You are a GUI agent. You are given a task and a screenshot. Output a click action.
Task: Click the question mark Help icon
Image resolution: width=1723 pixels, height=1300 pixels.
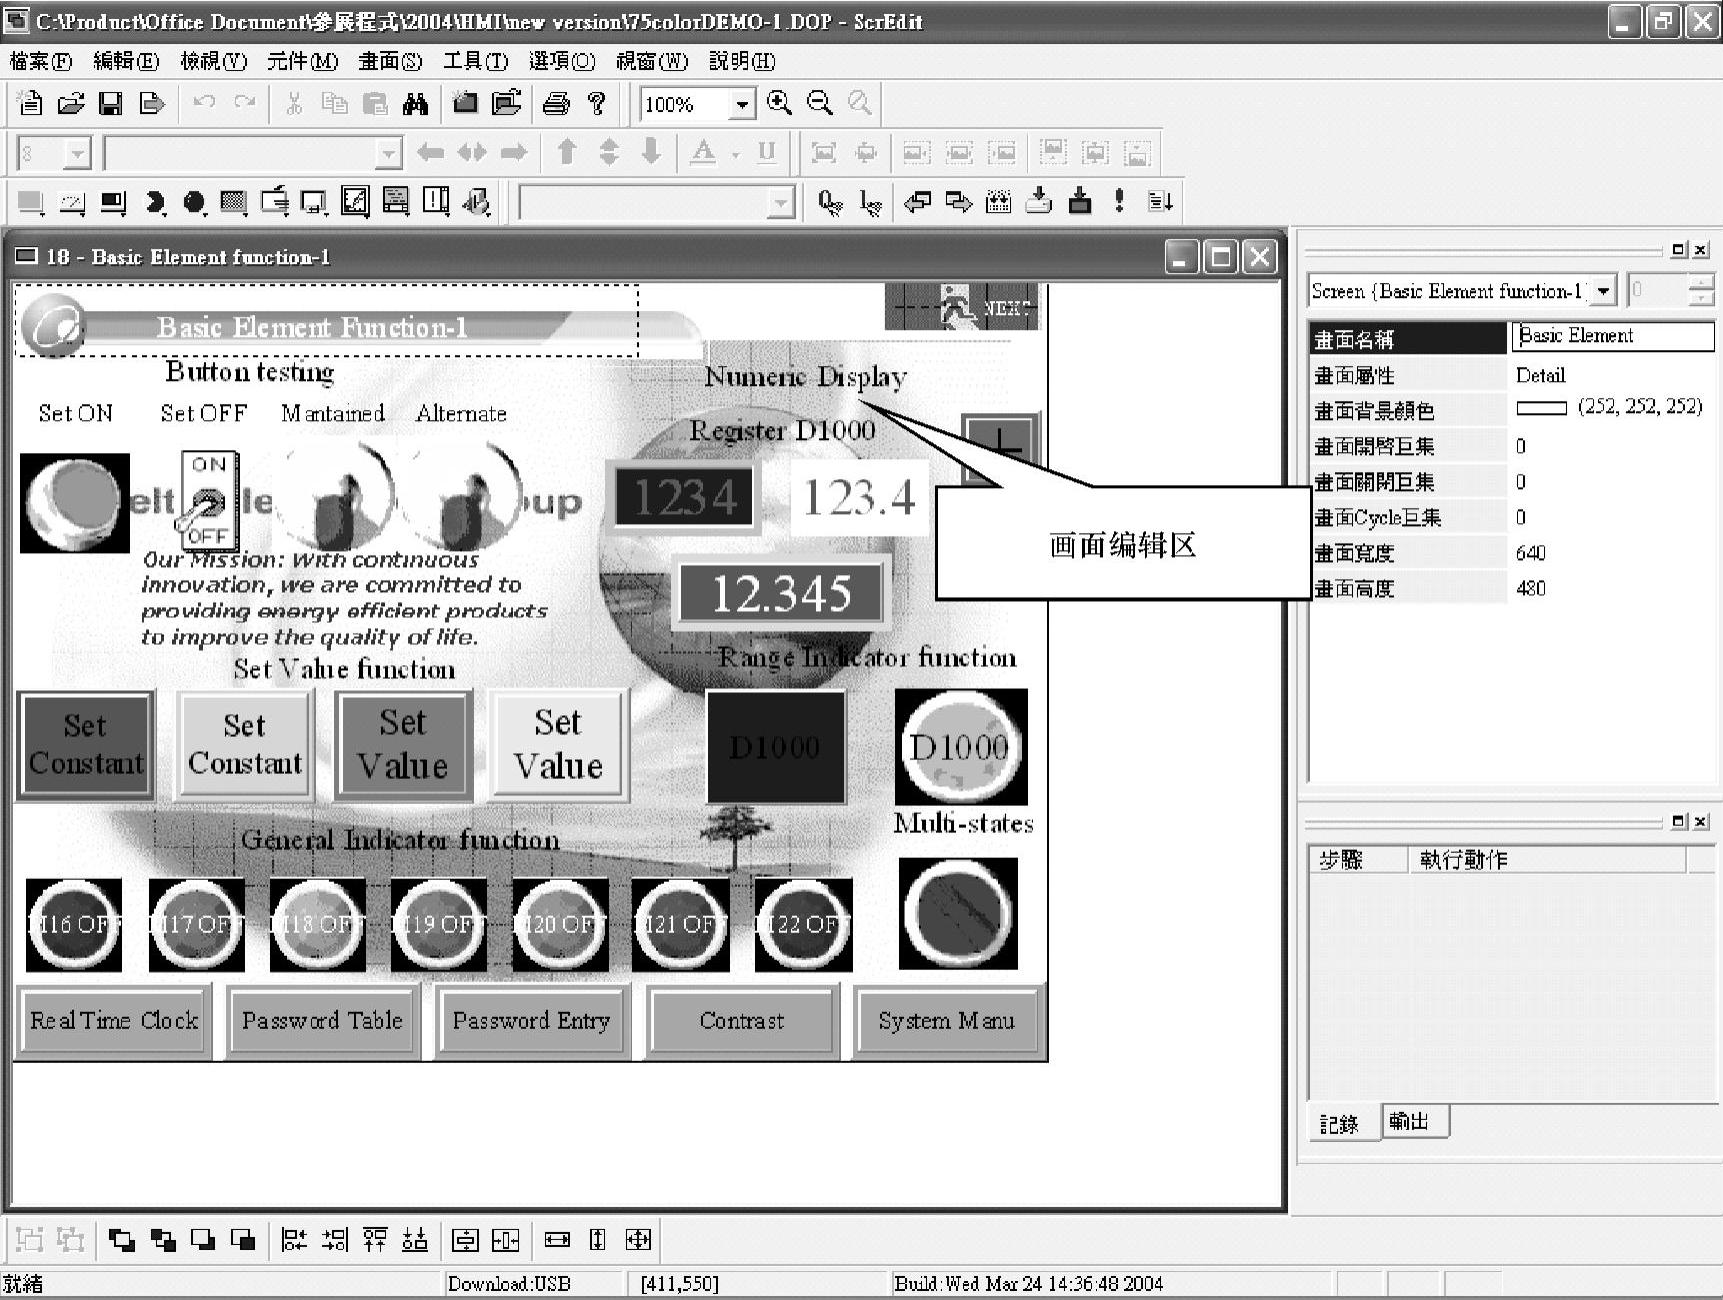[597, 103]
